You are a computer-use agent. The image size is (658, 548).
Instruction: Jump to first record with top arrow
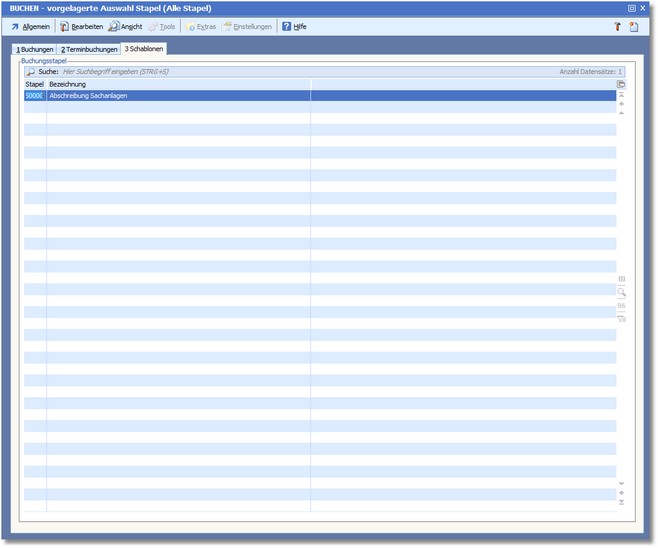[621, 95]
